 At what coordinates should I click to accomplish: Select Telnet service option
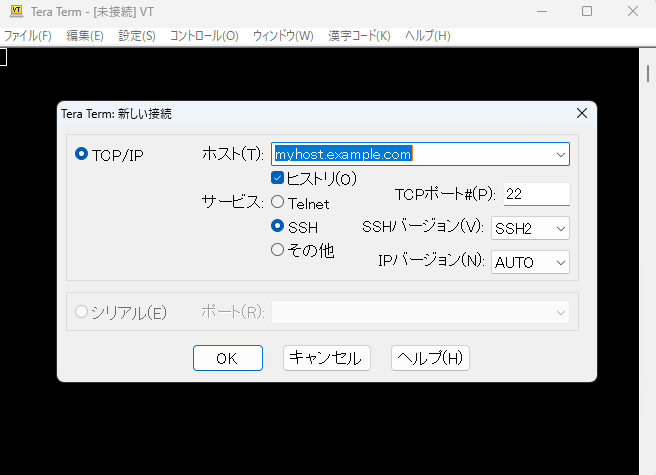tap(278, 203)
